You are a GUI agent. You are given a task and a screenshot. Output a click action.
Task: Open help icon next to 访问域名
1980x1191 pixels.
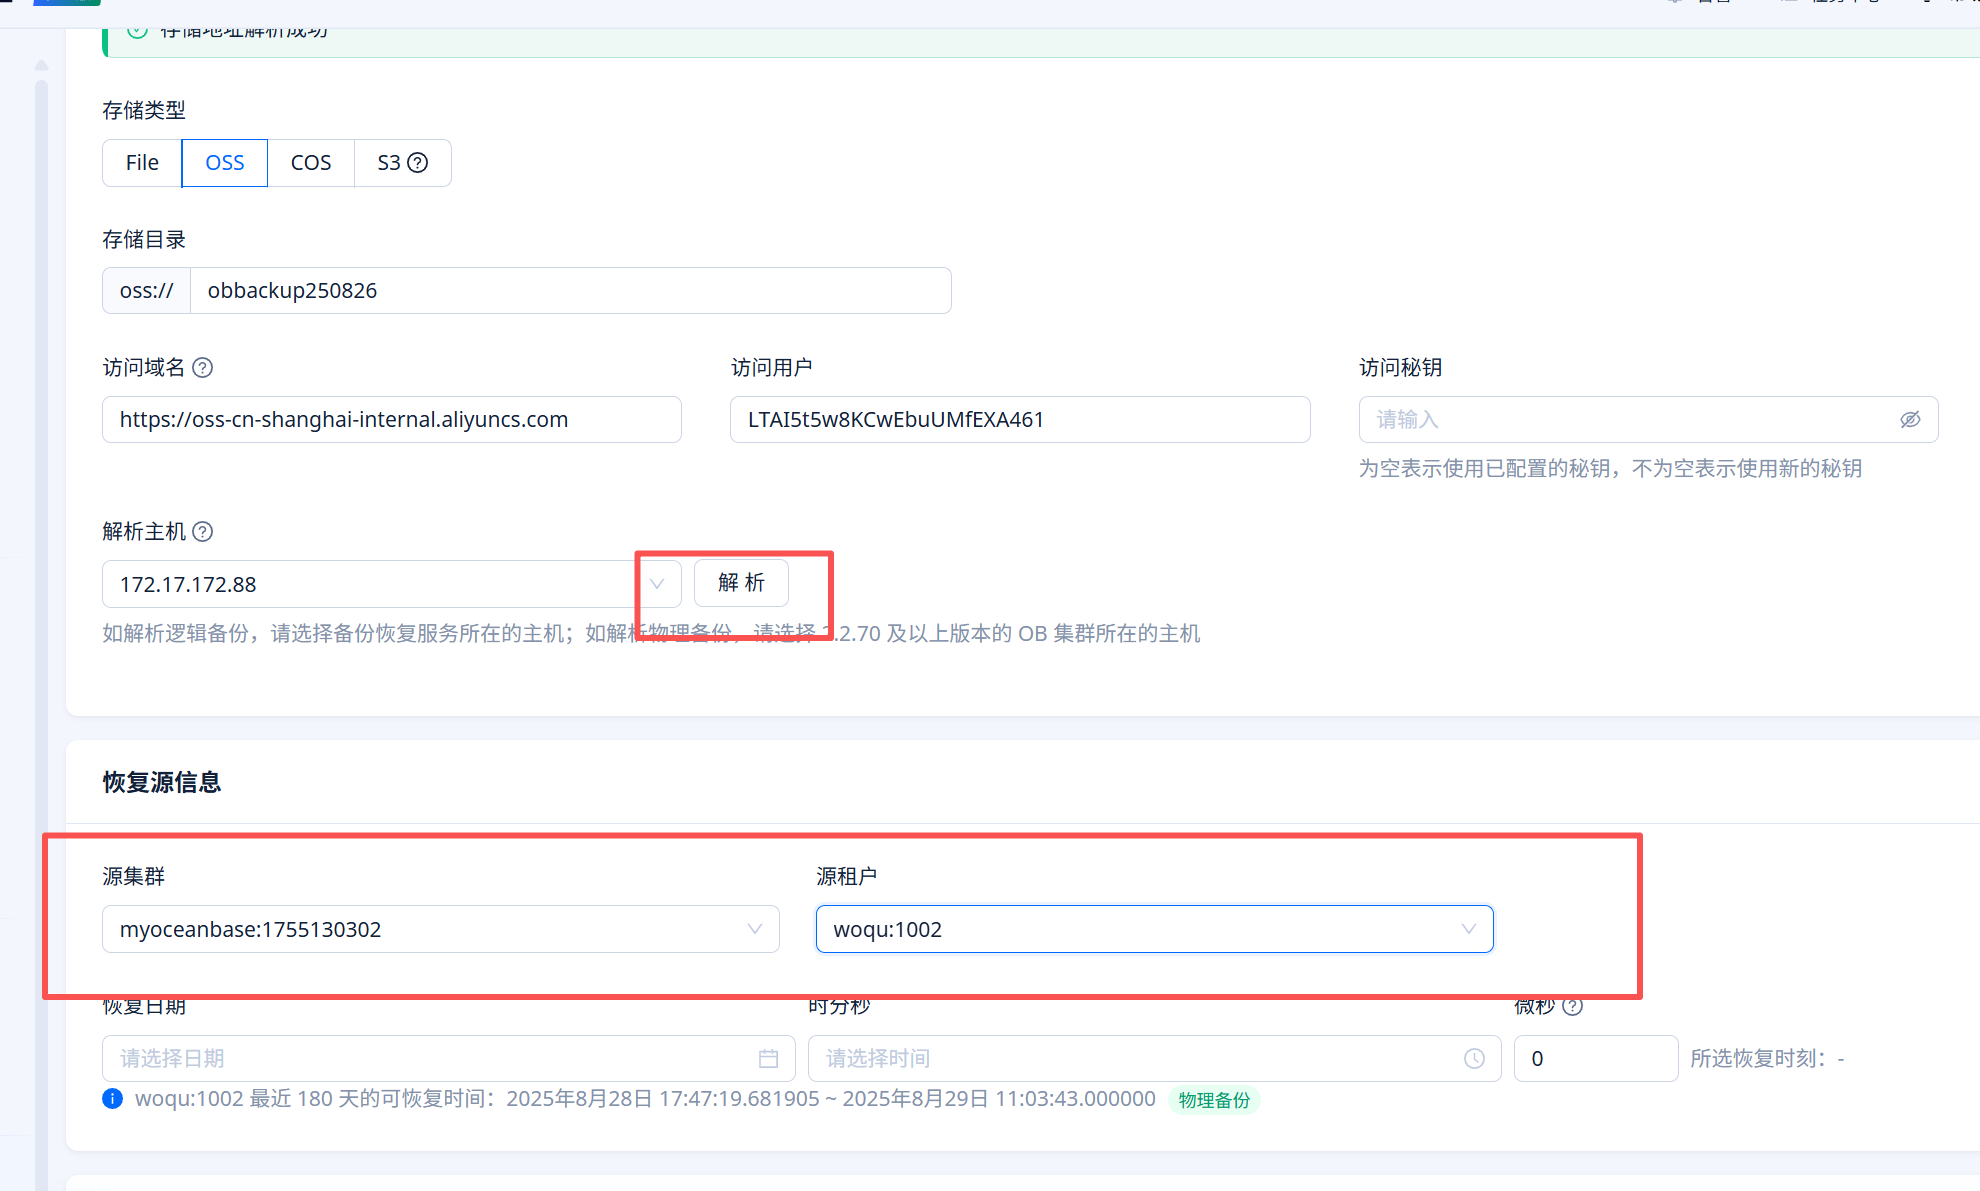point(202,368)
